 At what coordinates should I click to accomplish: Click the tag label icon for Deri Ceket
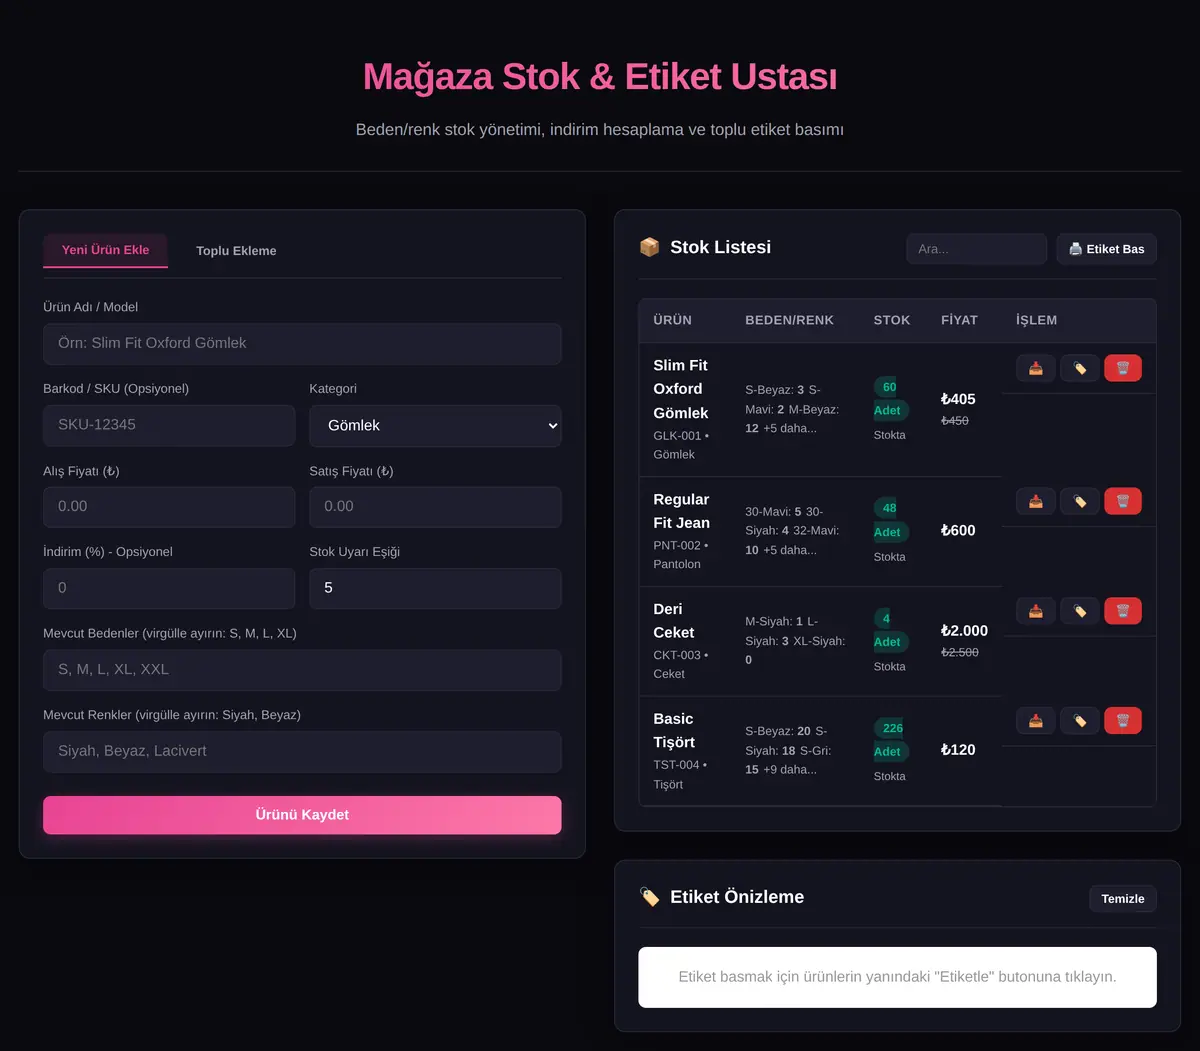pos(1080,611)
